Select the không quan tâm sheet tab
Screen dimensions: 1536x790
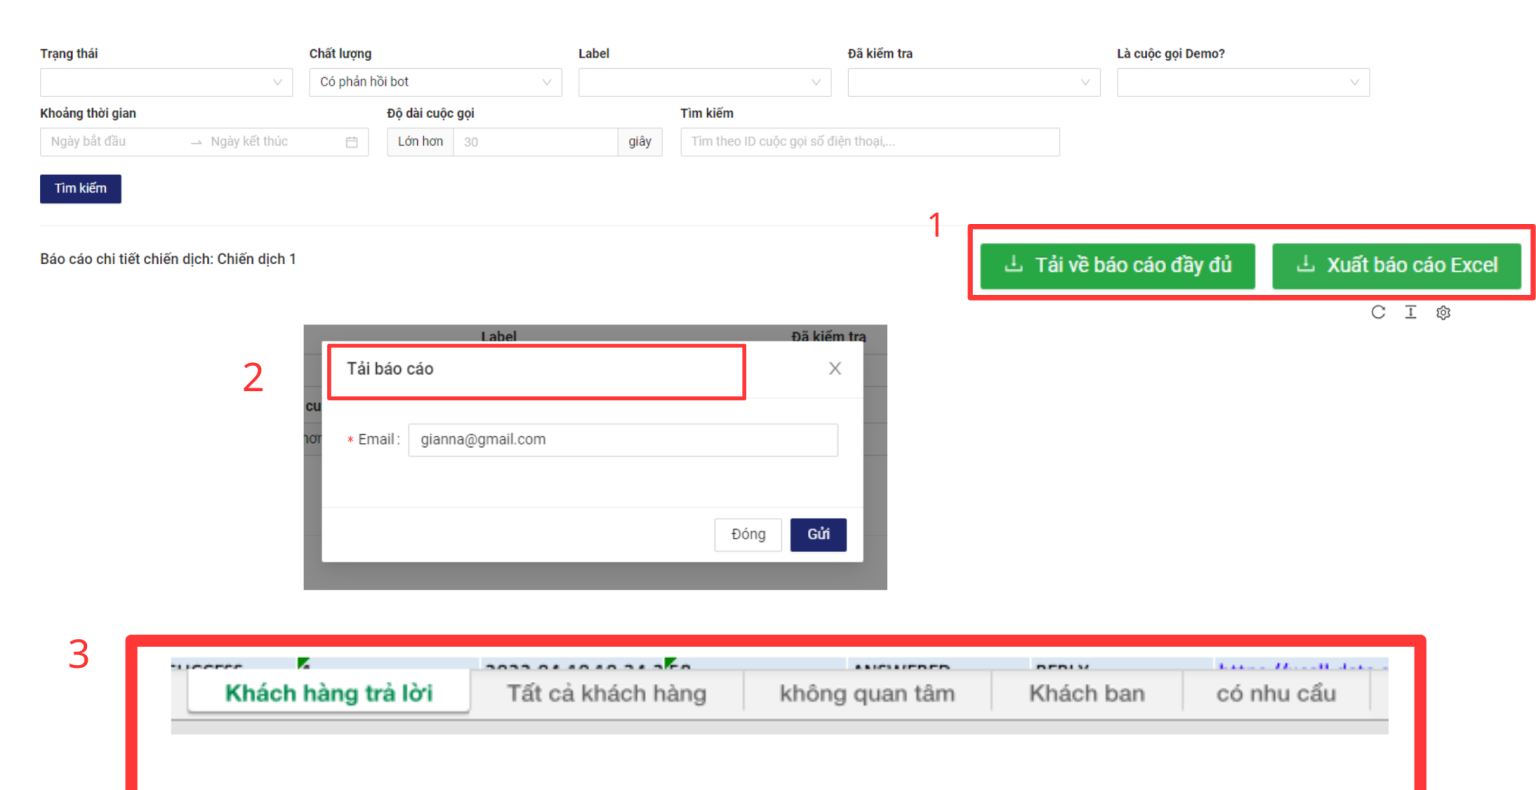(867, 693)
